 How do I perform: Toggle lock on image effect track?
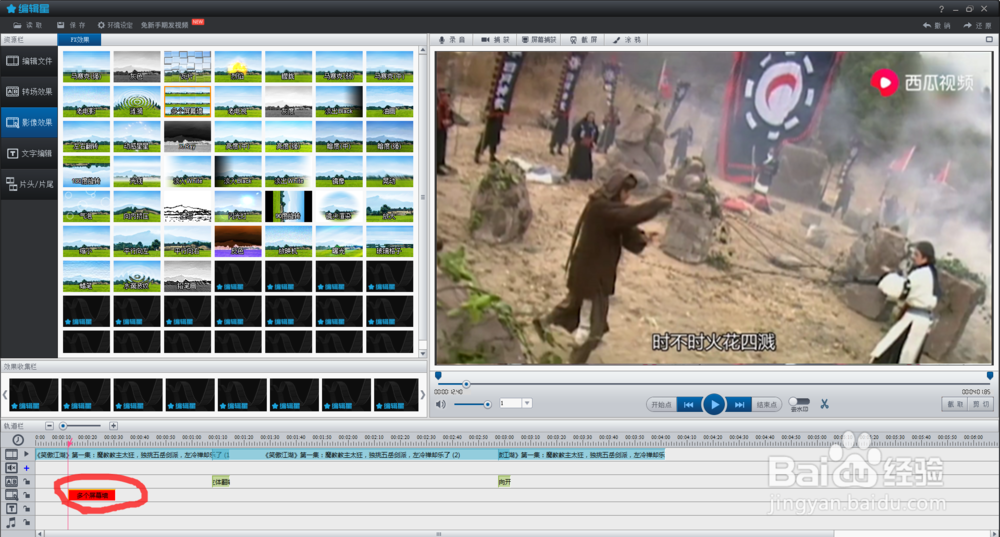click(27, 495)
